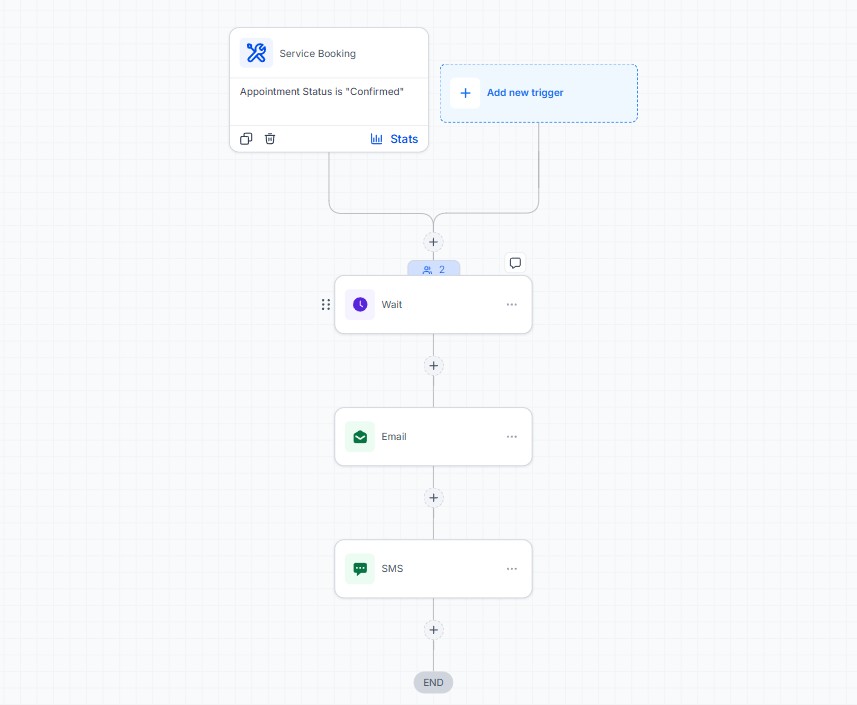The height and width of the screenshot is (705, 857).
Task: Add a step between Wait and Email
Action: pyautogui.click(x=433, y=366)
